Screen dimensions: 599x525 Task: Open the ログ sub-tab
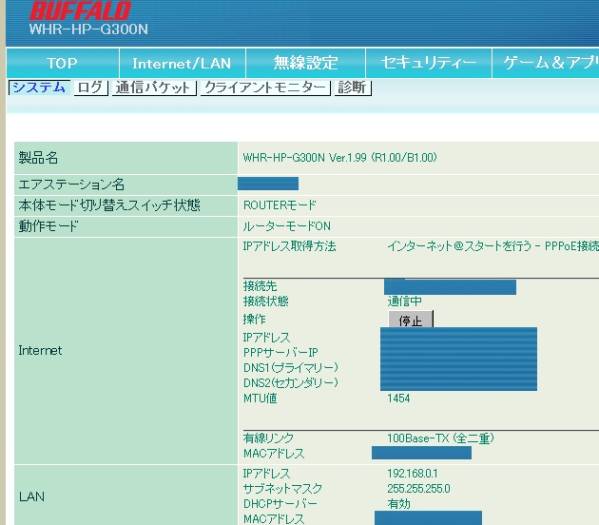(x=90, y=88)
